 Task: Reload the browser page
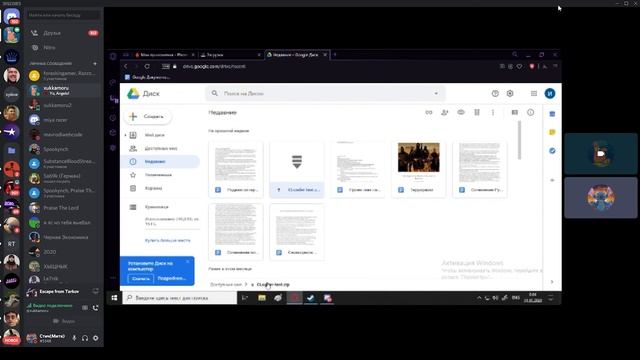click(x=147, y=67)
